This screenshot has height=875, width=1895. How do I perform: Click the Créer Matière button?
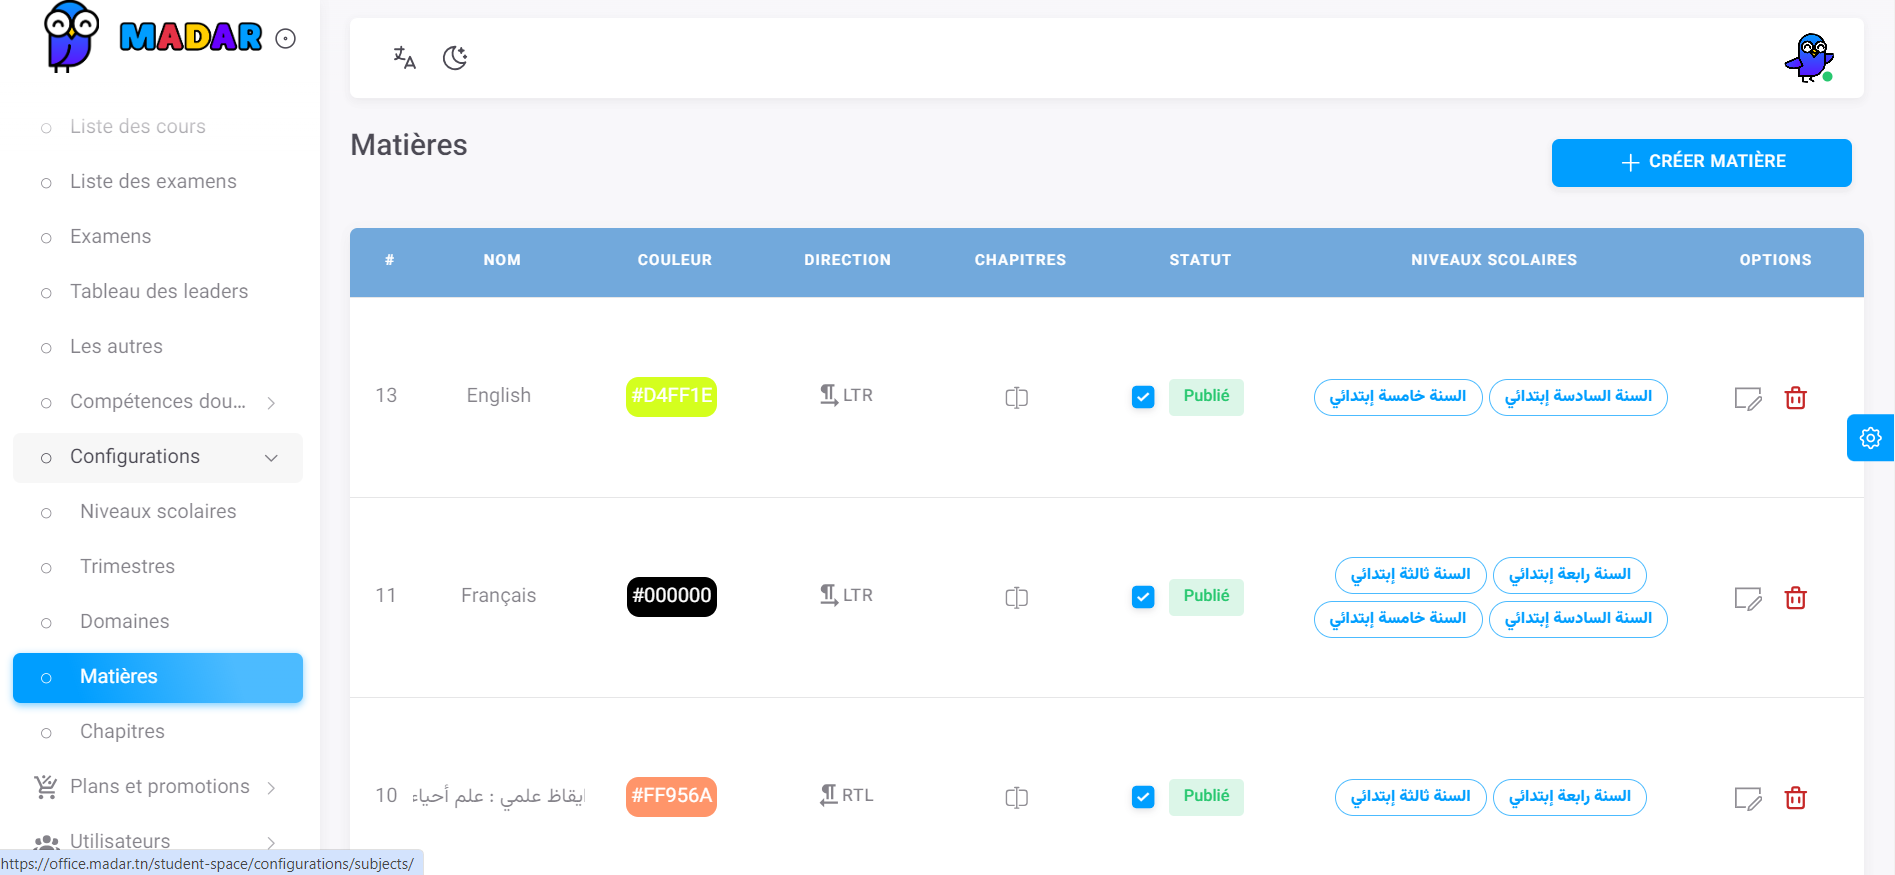coord(1701,162)
